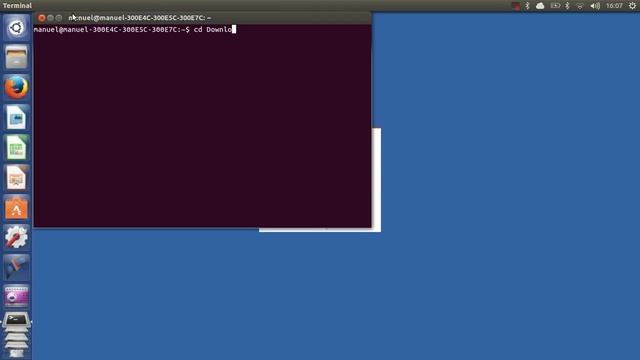Open the red recording indicator in tray

click(516, 6)
